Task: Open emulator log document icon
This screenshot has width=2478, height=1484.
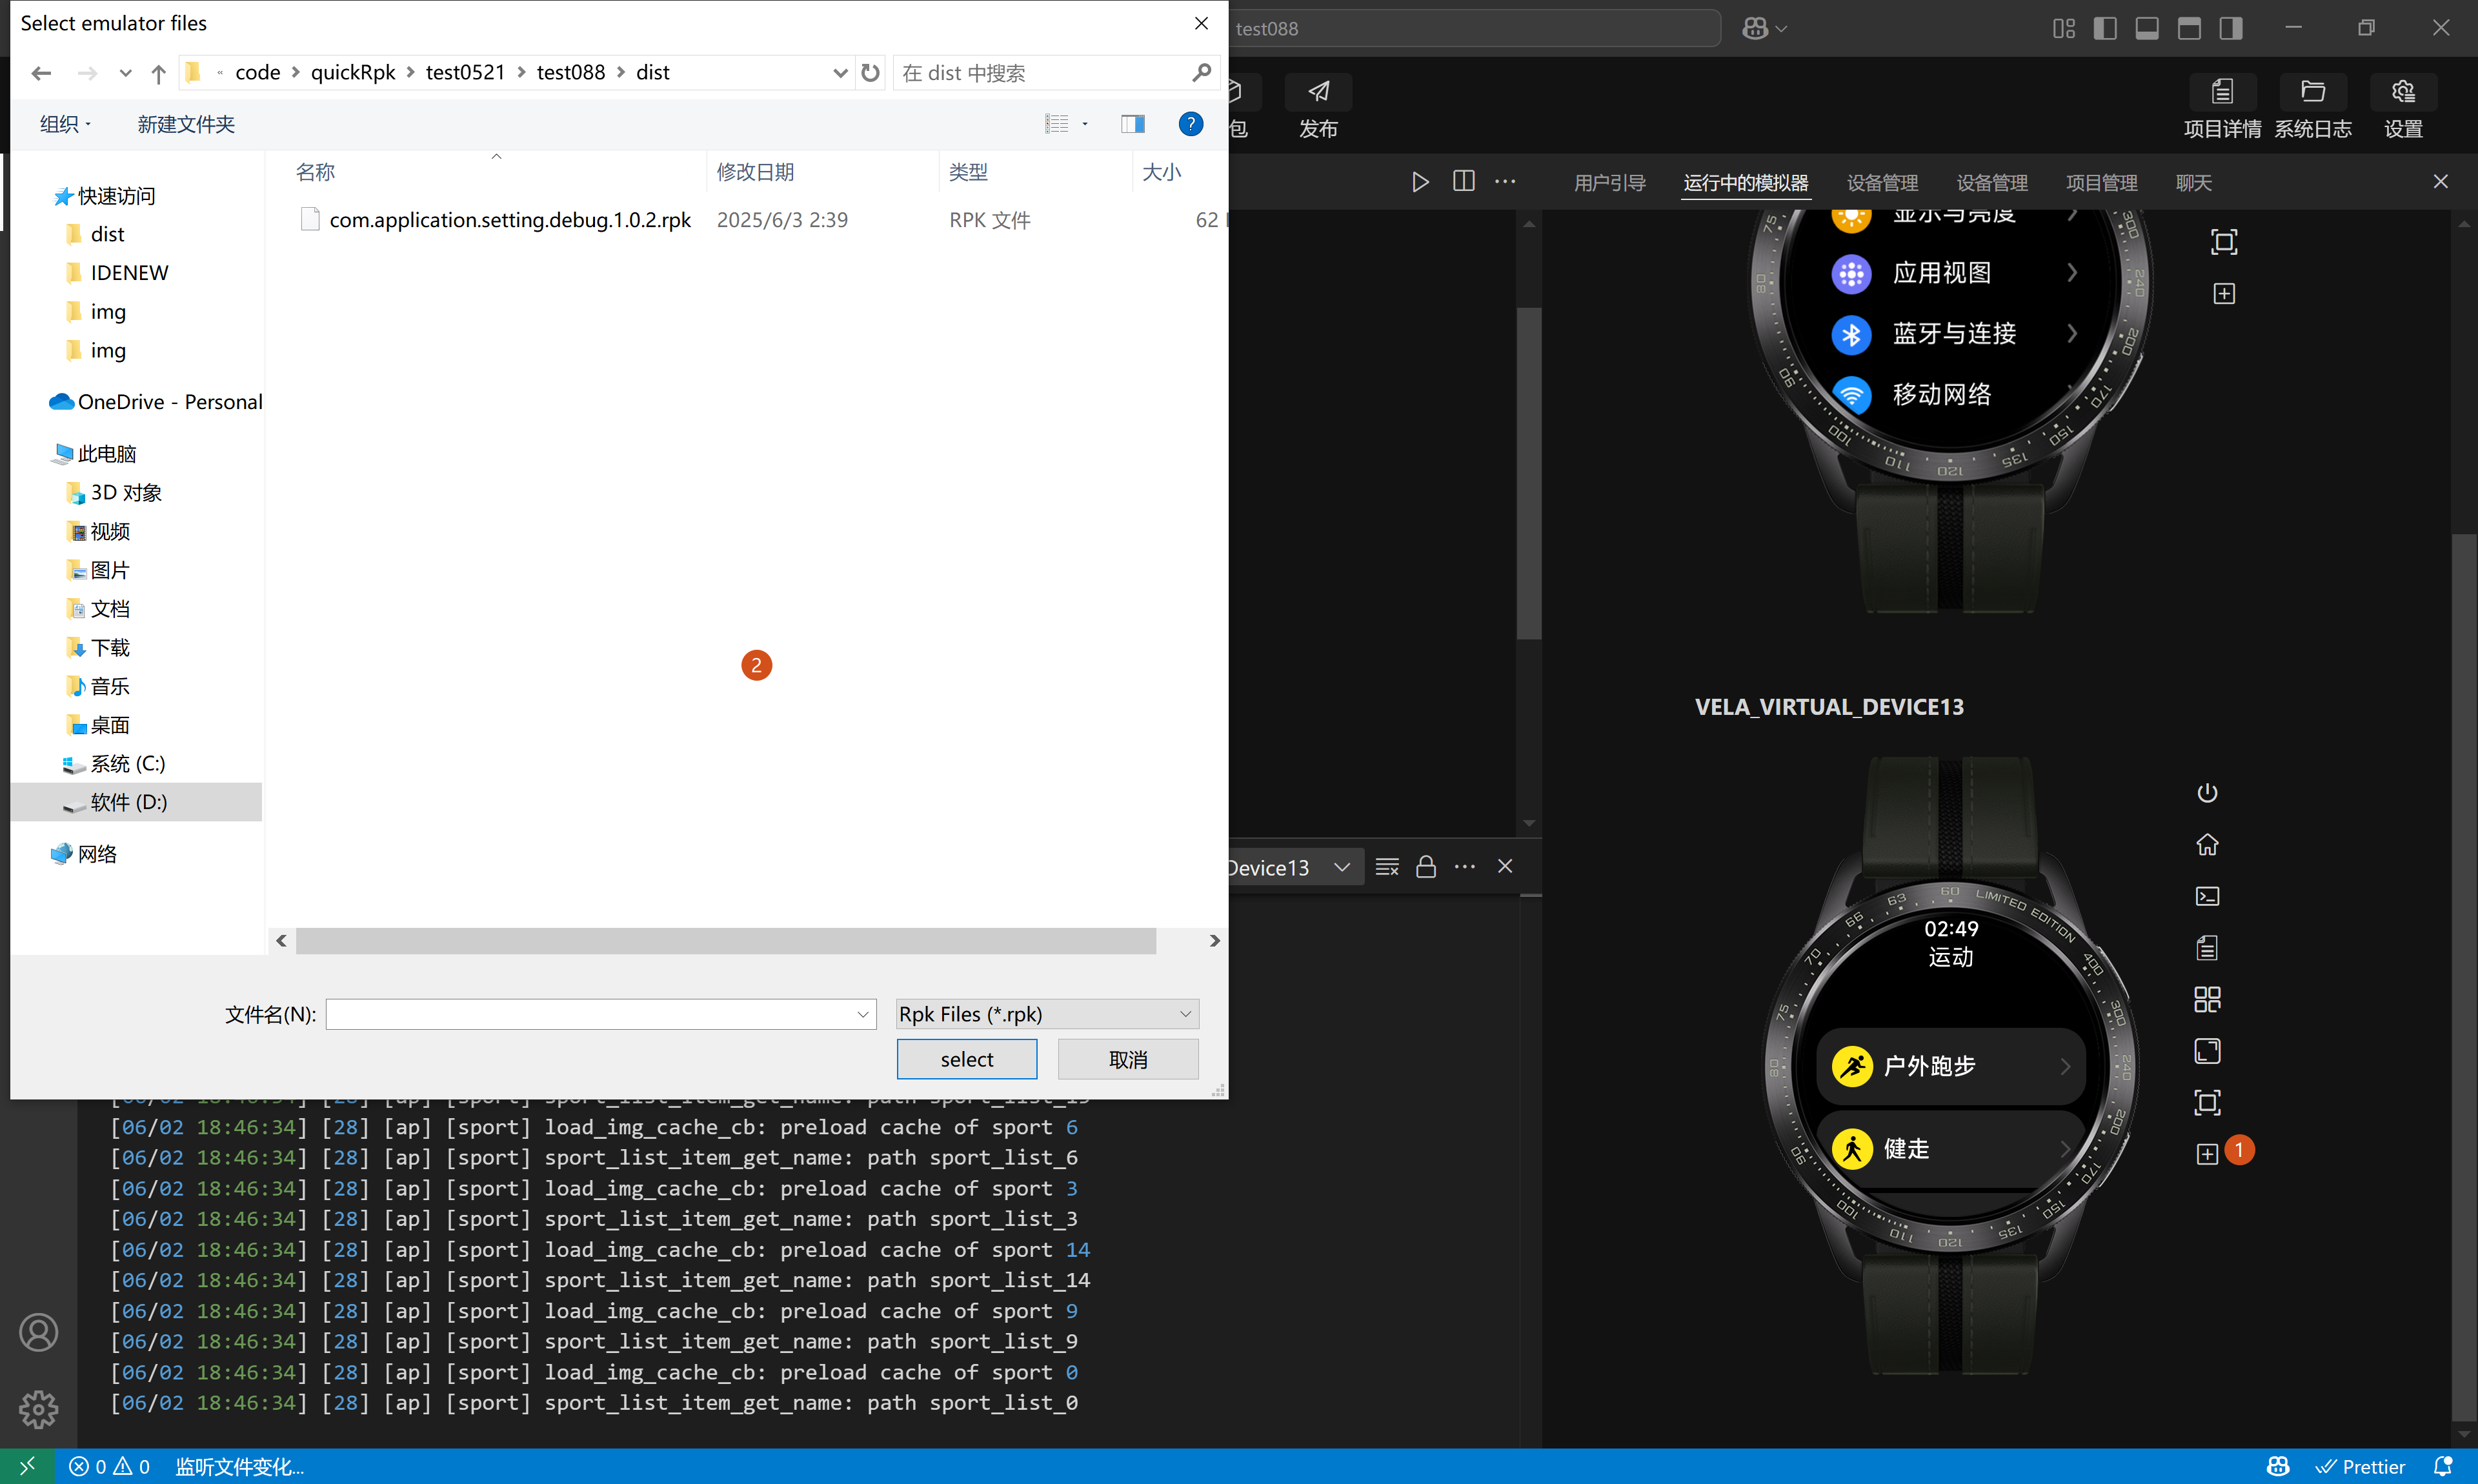Action: coord(2207,948)
